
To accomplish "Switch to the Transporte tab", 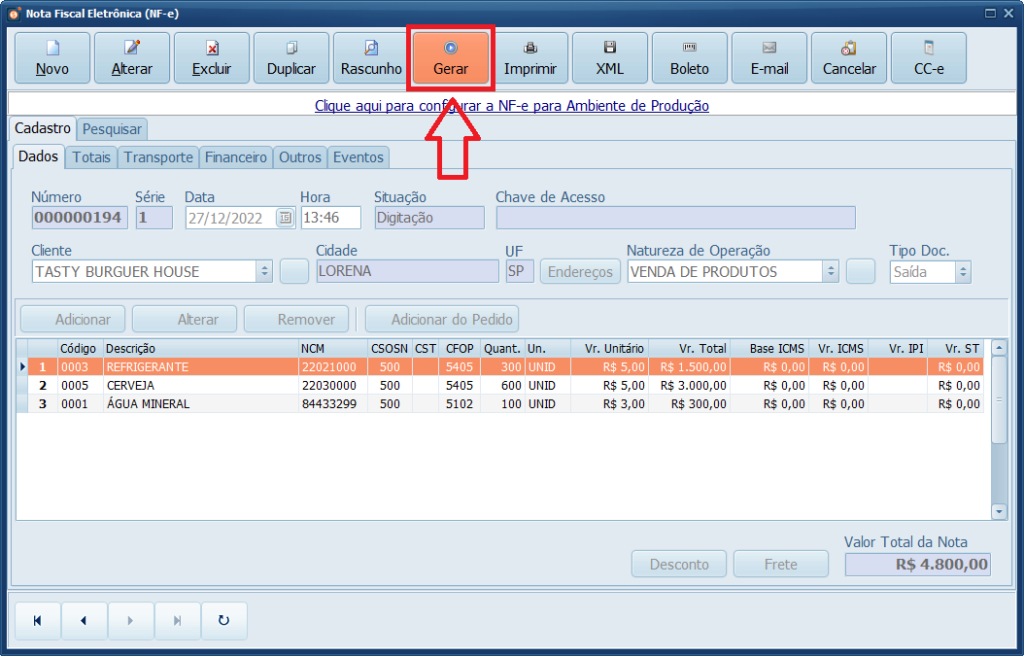I will [158, 157].
